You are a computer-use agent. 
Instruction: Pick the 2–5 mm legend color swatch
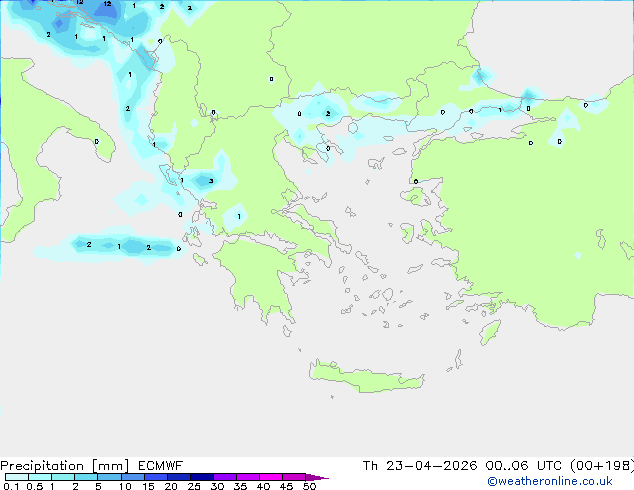pos(86,477)
